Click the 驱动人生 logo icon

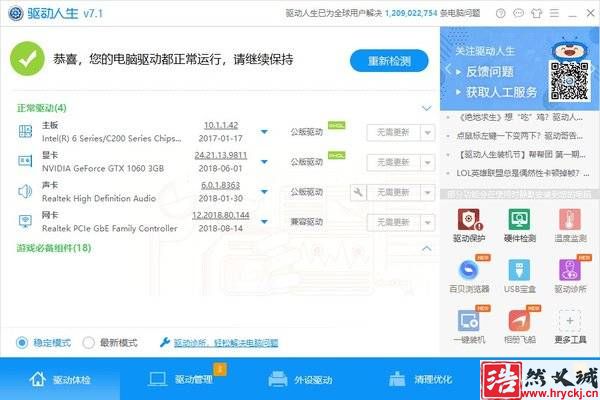[16, 13]
